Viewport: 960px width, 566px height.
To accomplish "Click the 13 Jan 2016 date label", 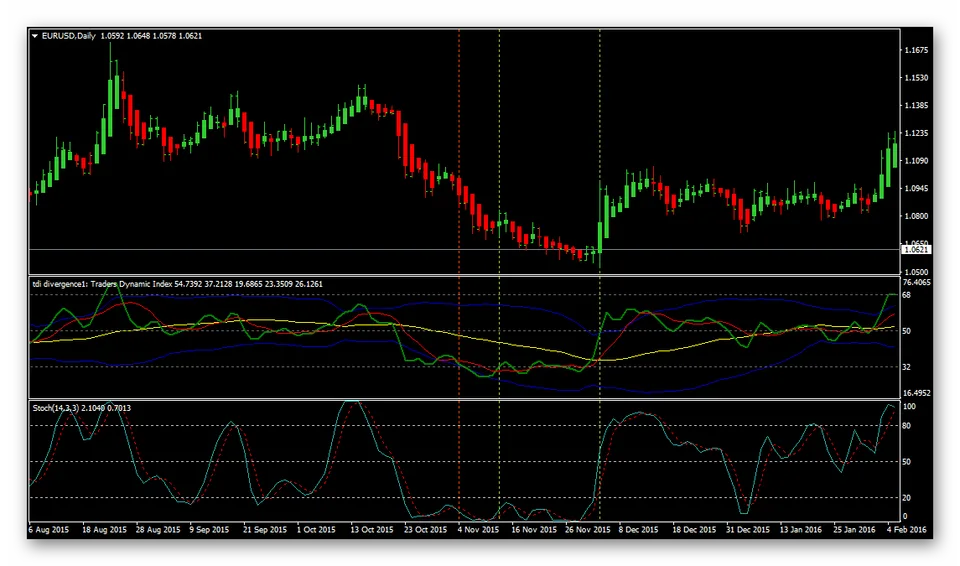I will point(801,529).
